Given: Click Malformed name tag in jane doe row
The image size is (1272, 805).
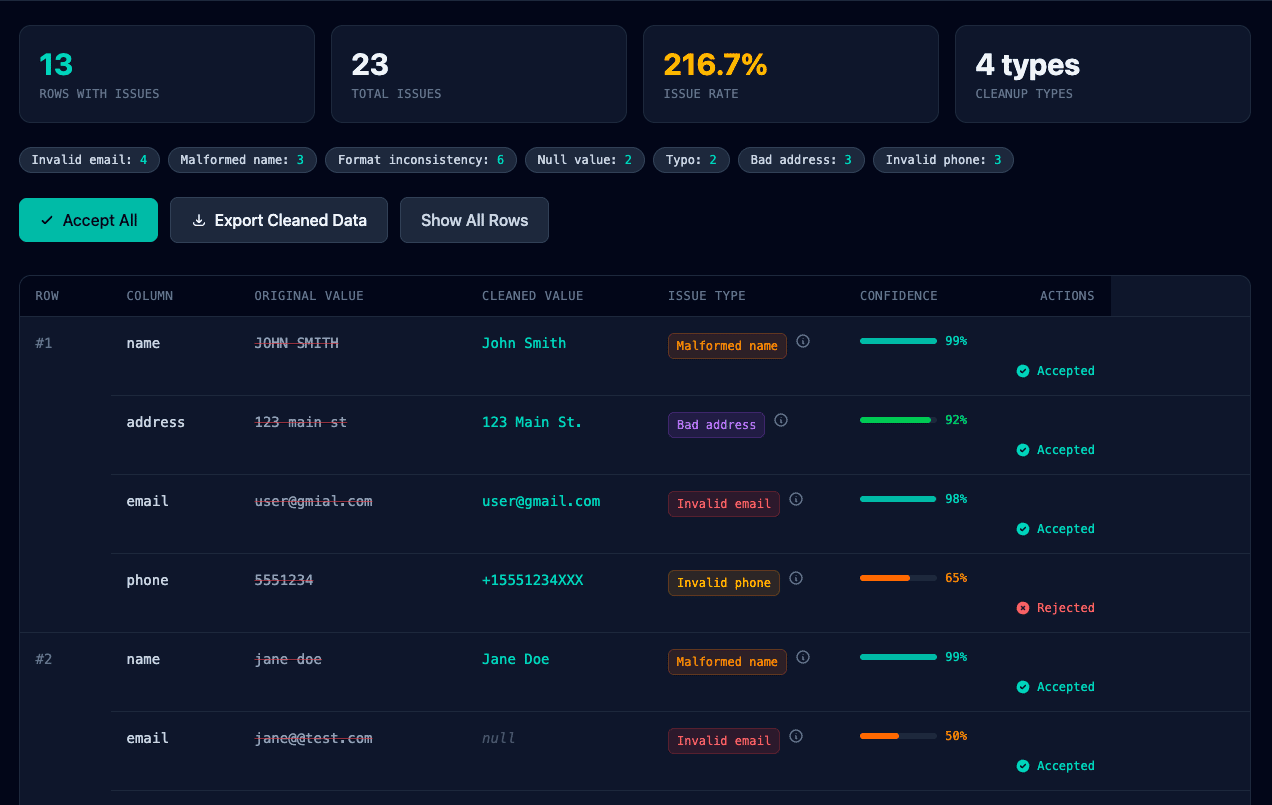Looking at the screenshot, I should (x=727, y=662).
